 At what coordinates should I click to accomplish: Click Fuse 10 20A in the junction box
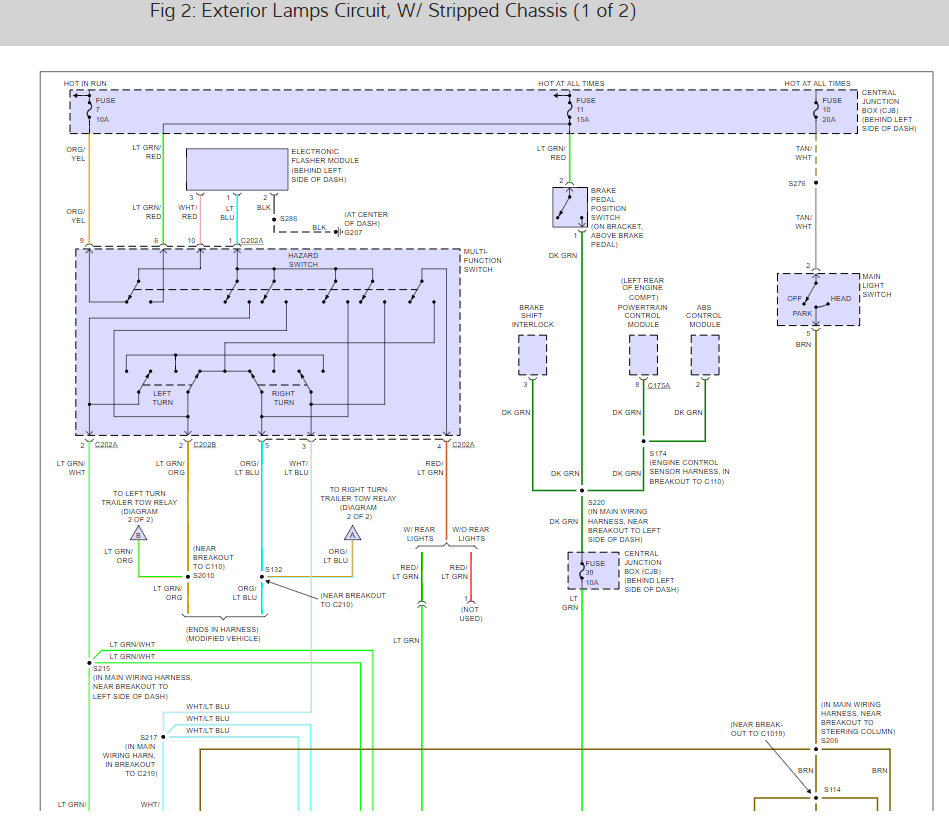coord(828,110)
